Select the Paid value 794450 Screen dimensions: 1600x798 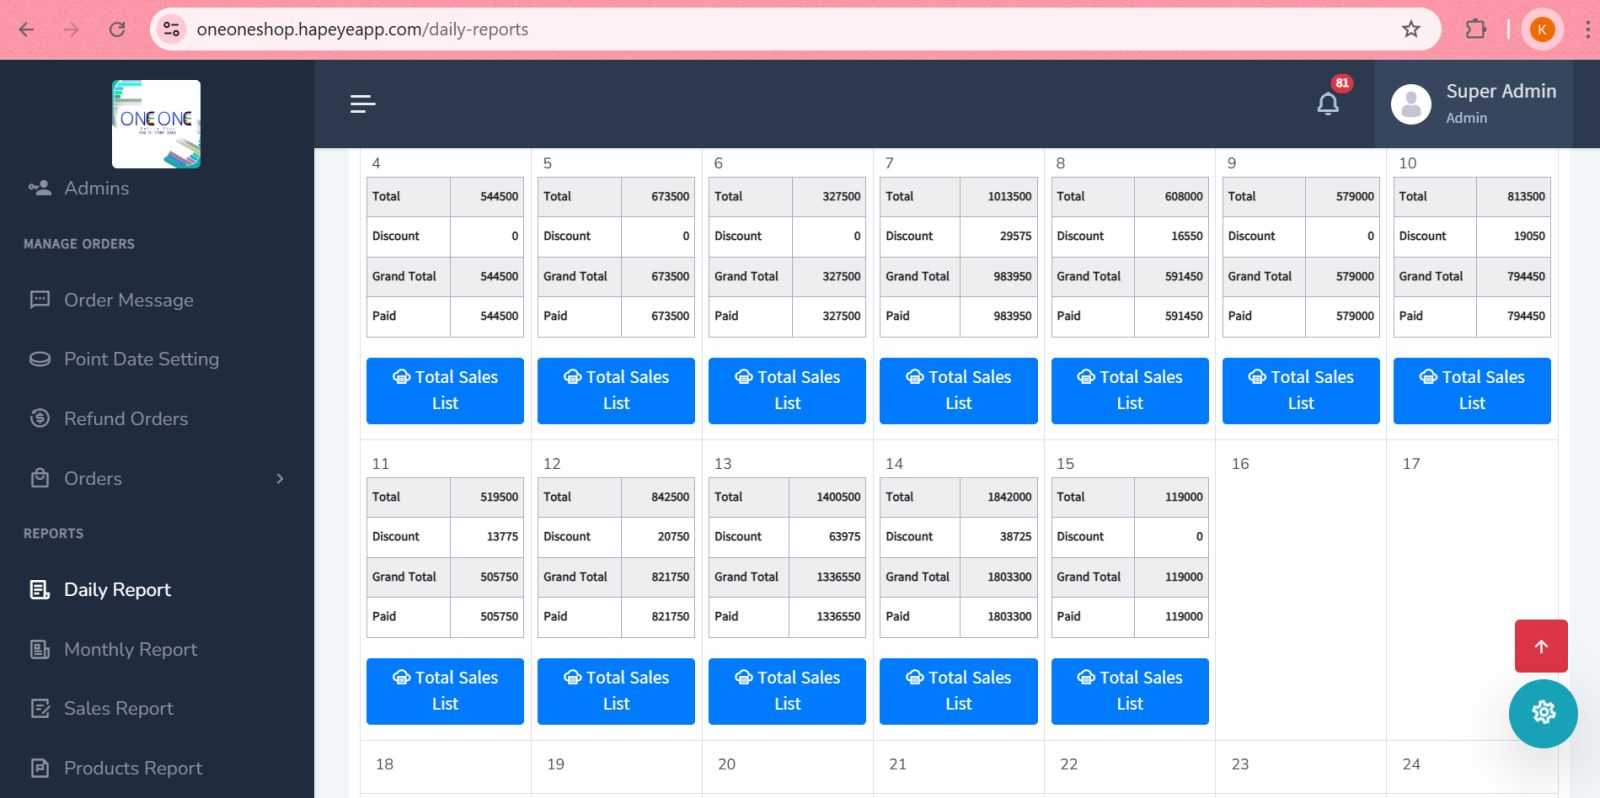pos(1526,316)
